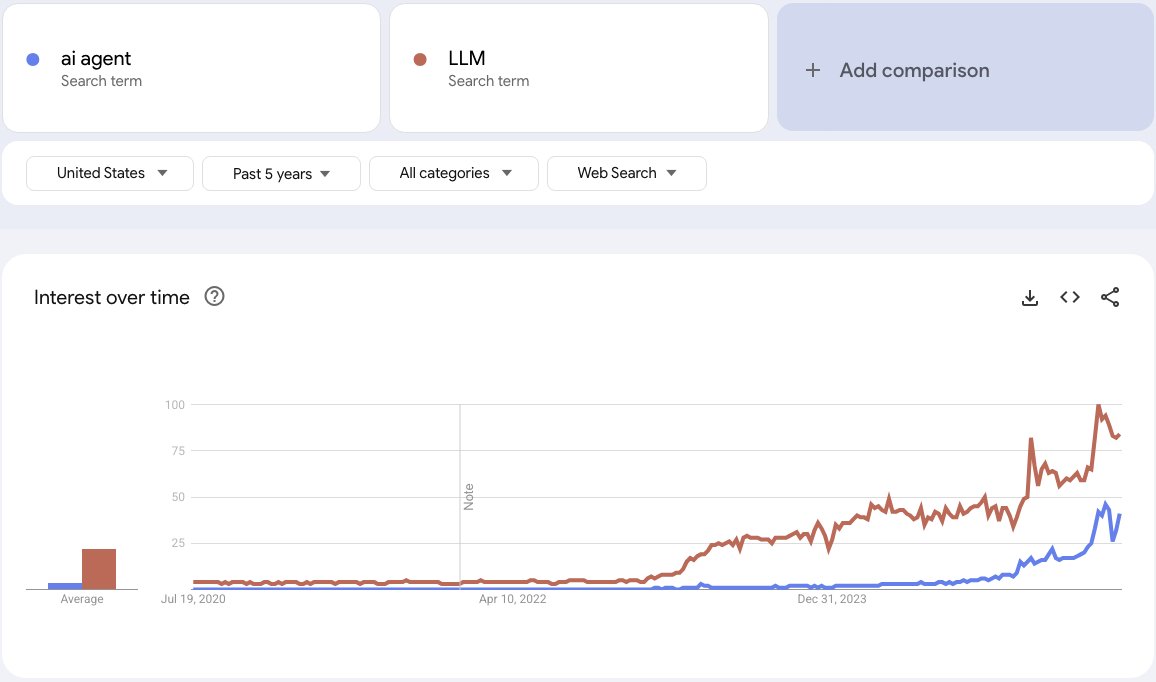Image resolution: width=1156 pixels, height=682 pixels.
Task: Click the 'Dec 31, 2023' axis label
Action: coord(832,599)
